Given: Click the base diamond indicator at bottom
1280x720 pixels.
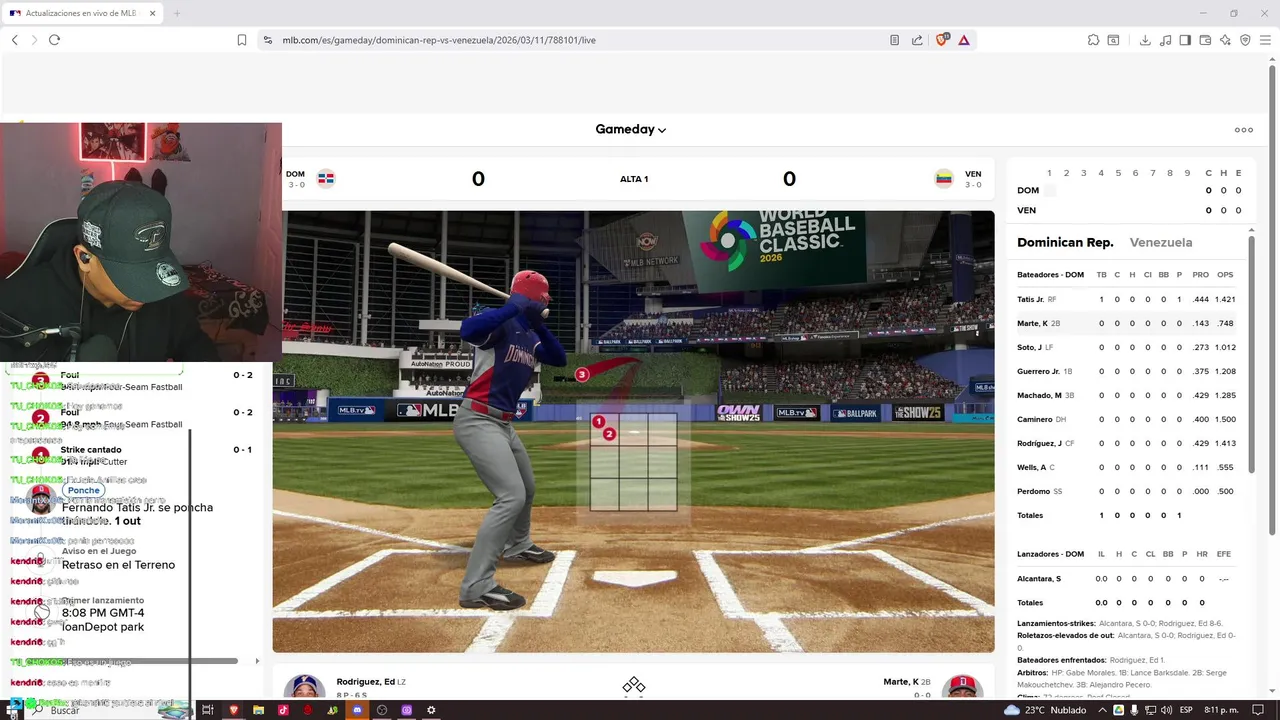Looking at the screenshot, I should pyautogui.click(x=634, y=685).
